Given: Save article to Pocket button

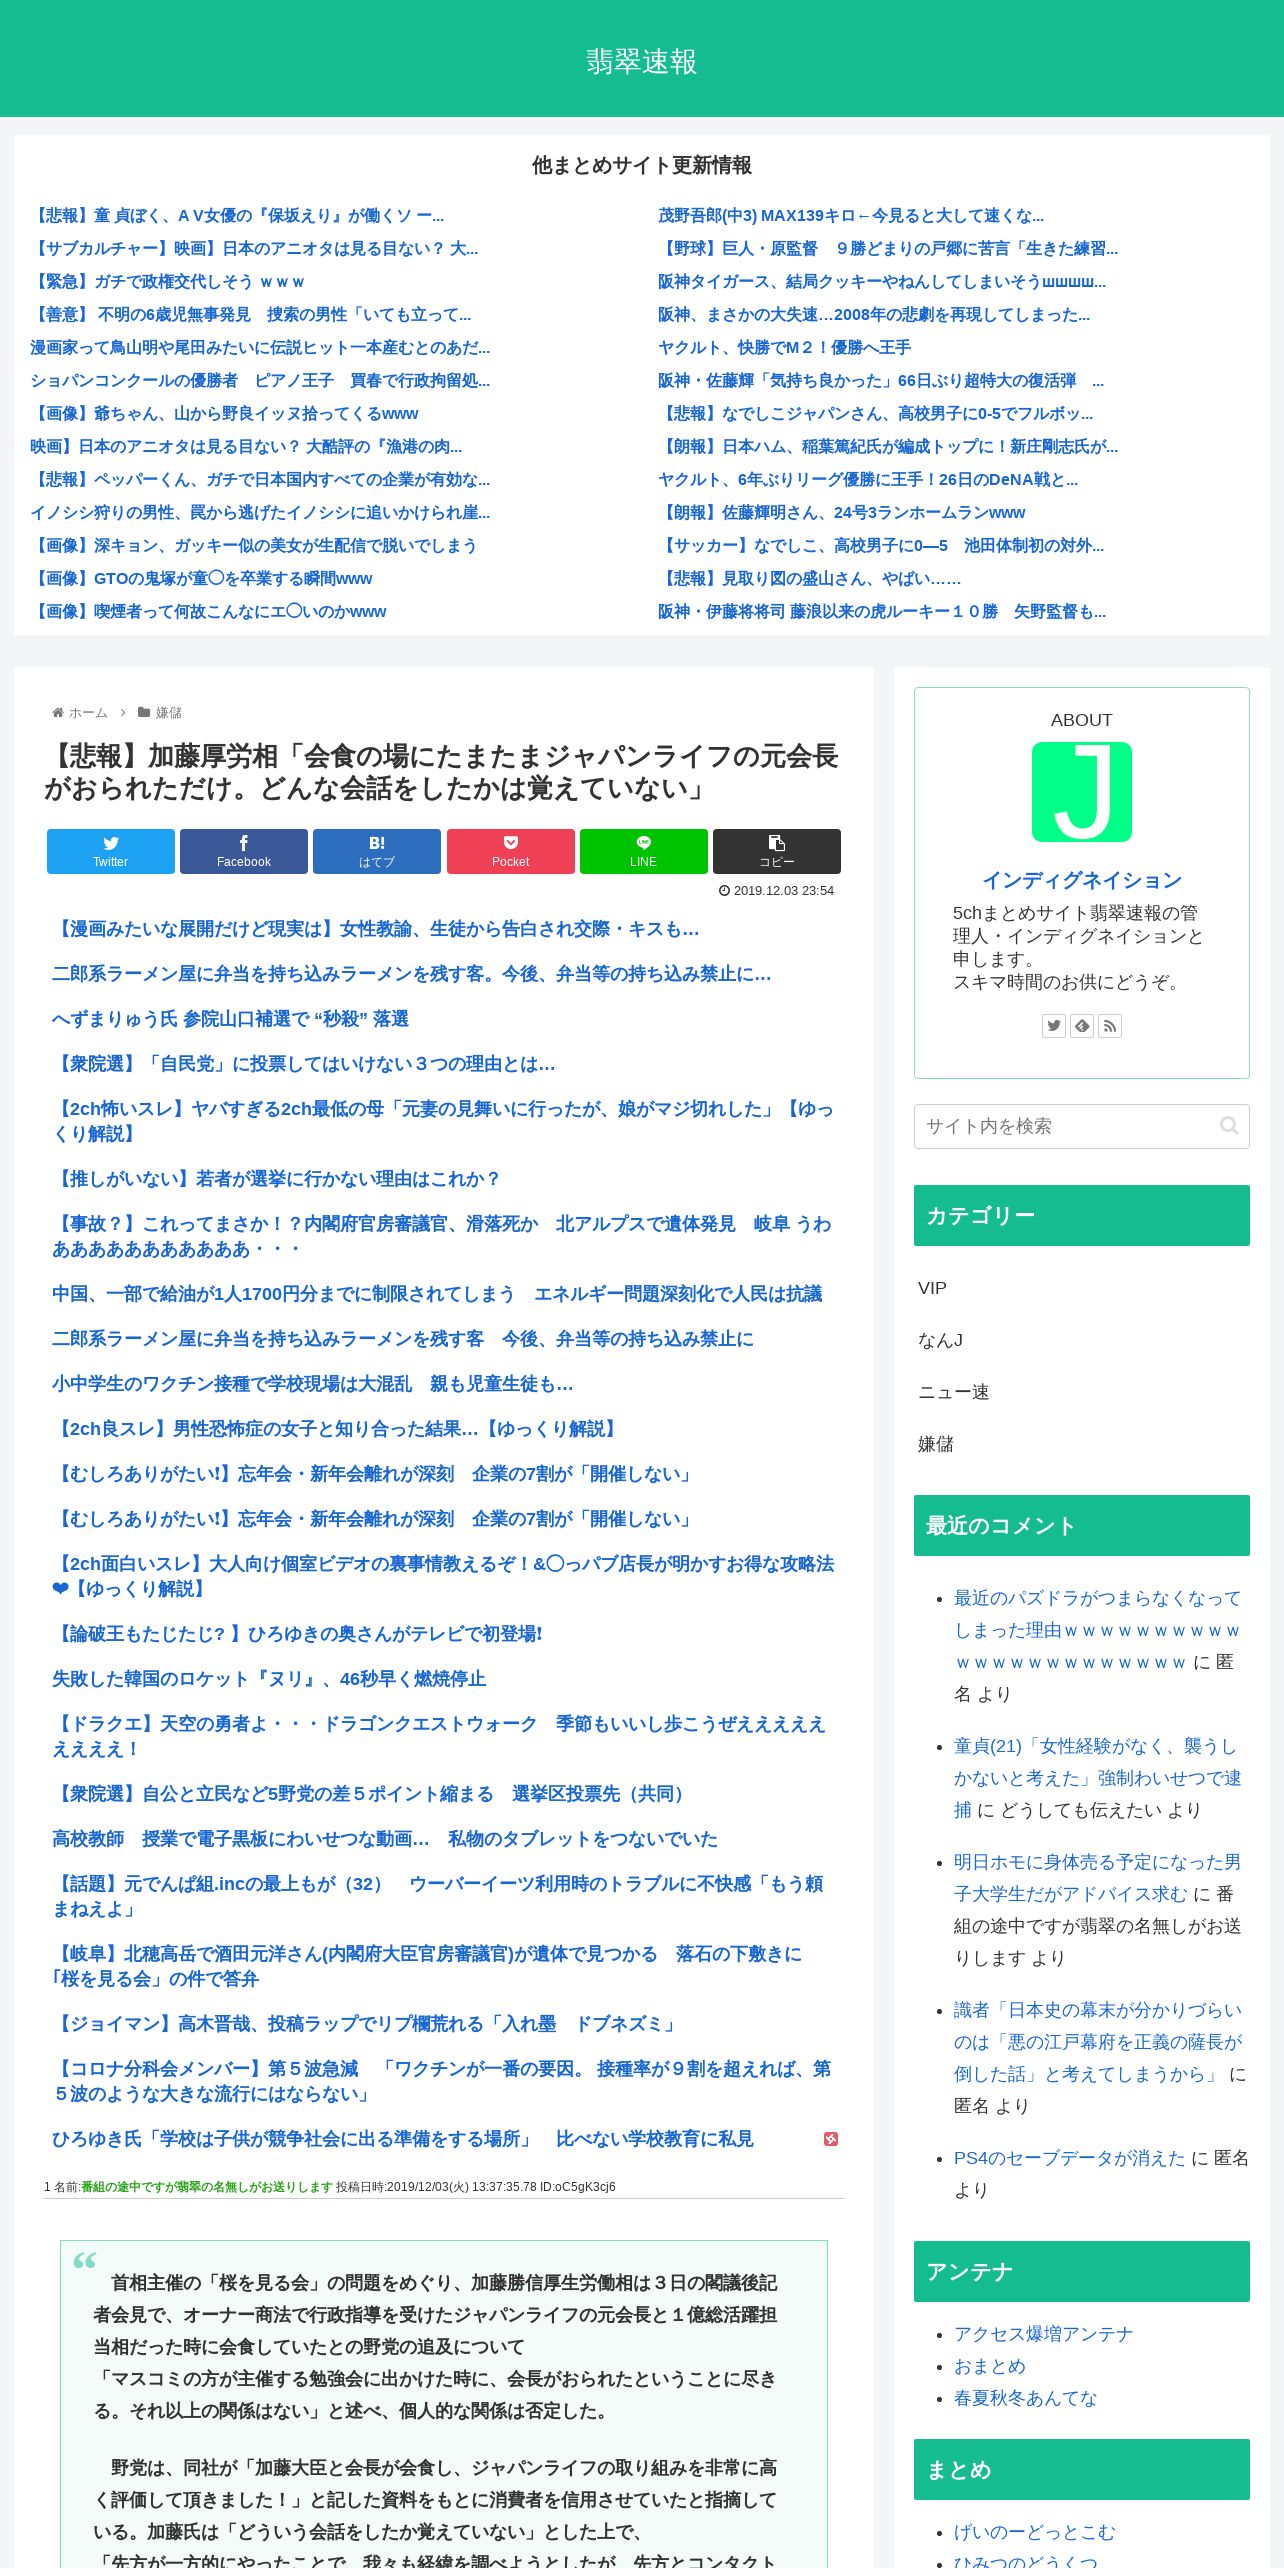Looking at the screenshot, I should tap(511, 851).
